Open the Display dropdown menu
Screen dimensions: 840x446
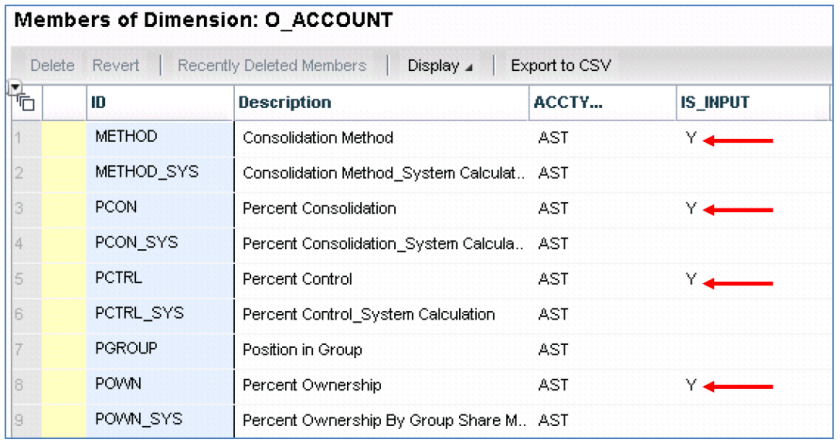pyautogui.click(x=439, y=66)
